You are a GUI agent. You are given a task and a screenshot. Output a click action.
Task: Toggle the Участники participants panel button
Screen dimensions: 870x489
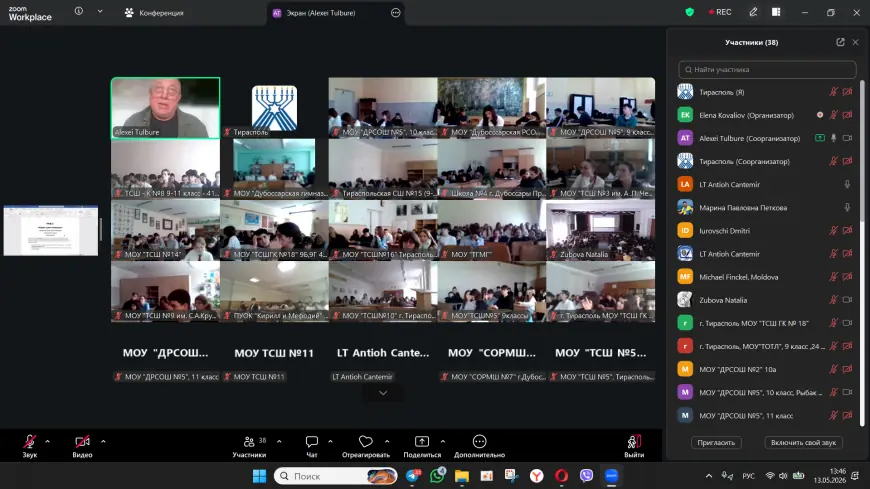tap(249, 446)
